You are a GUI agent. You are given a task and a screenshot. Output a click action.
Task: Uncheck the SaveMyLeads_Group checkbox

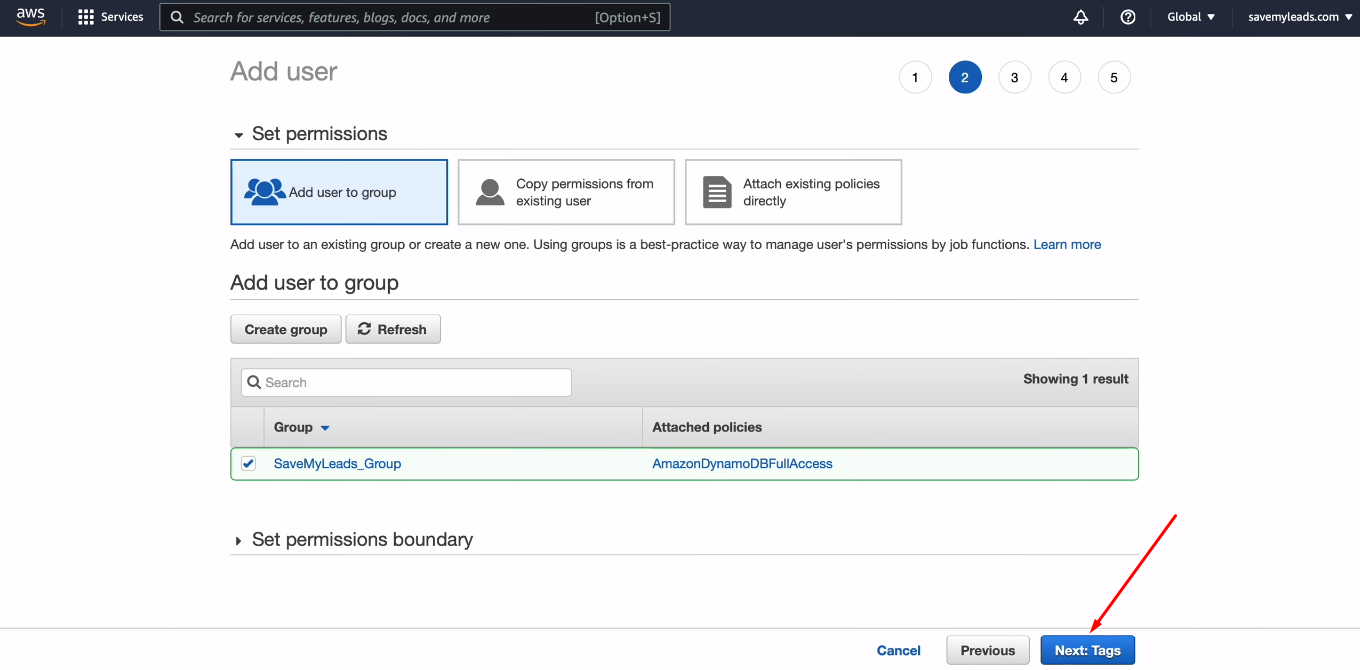click(248, 464)
